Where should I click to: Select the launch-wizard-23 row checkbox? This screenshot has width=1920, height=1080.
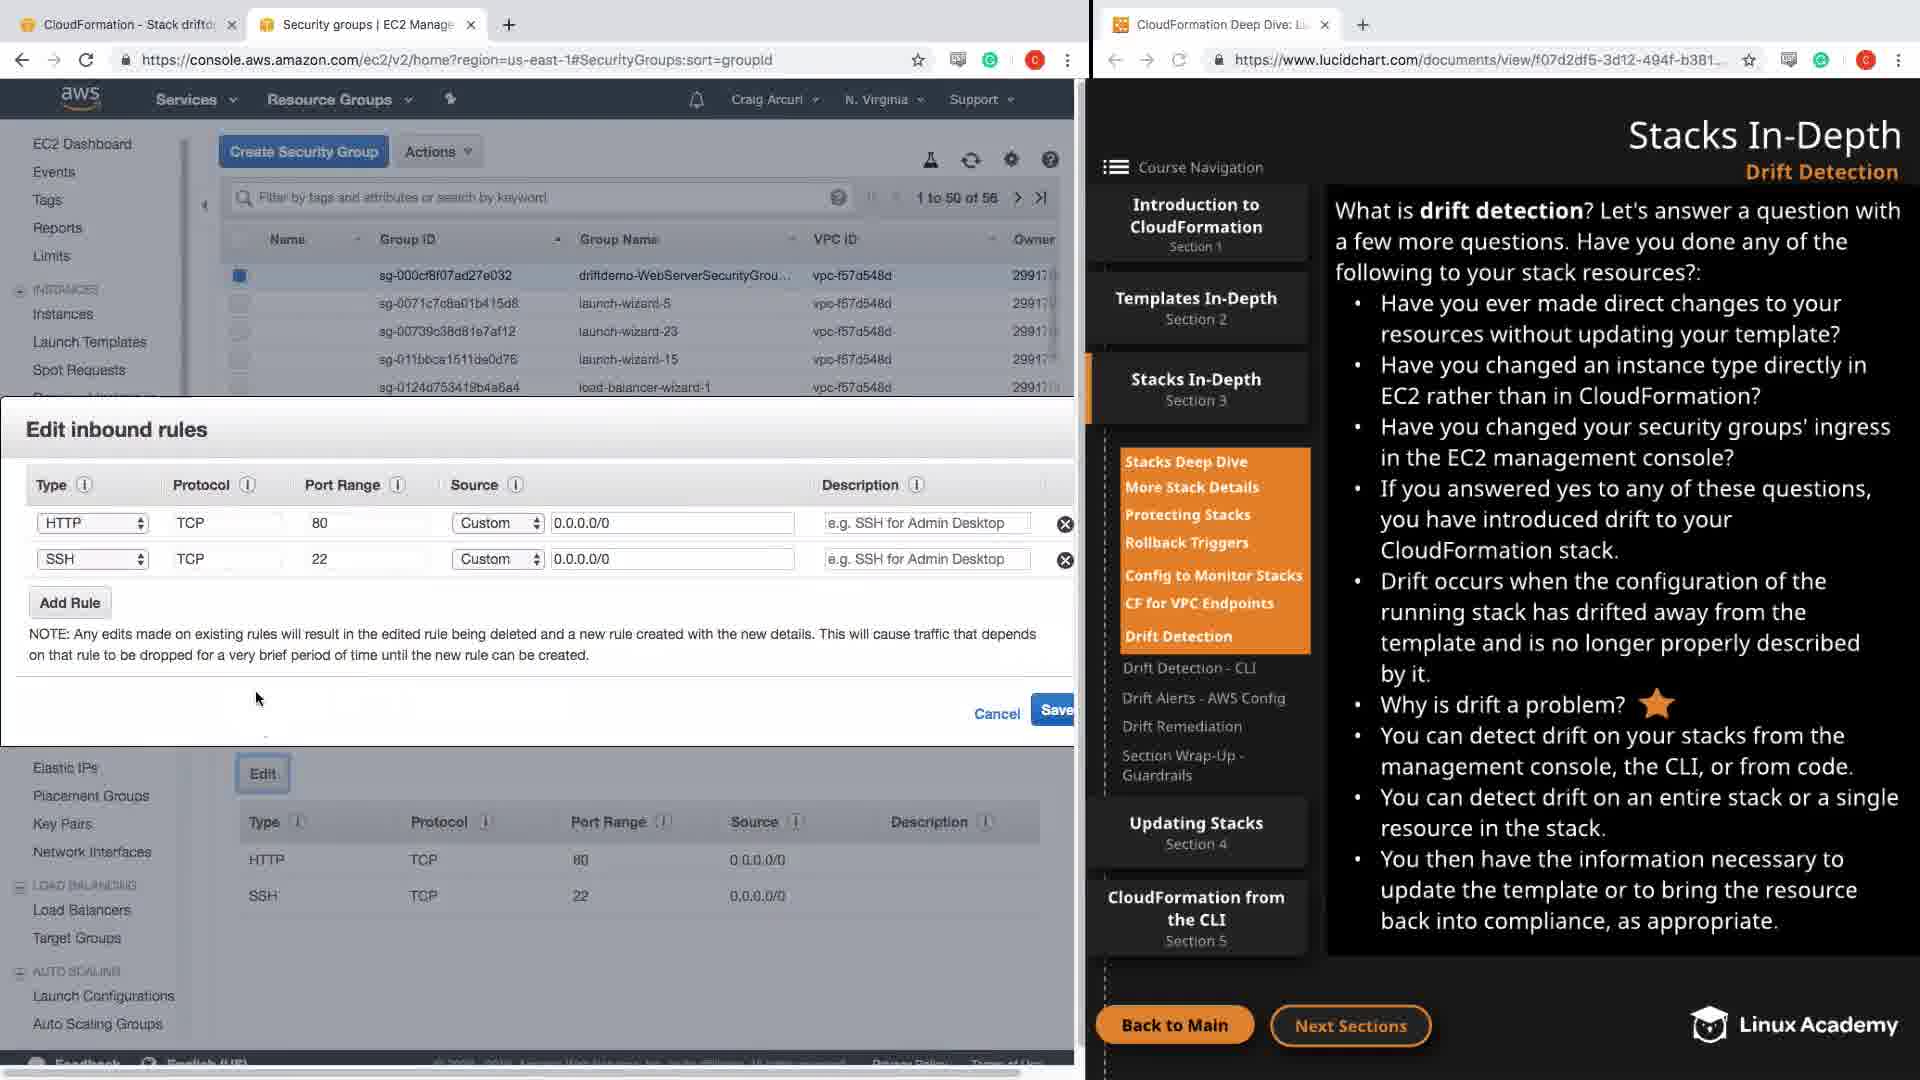click(x=239, y=332)
